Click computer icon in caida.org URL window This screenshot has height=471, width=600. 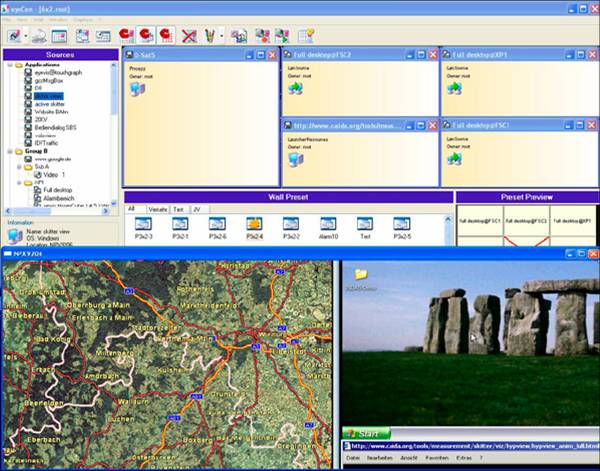click(296, 160)
